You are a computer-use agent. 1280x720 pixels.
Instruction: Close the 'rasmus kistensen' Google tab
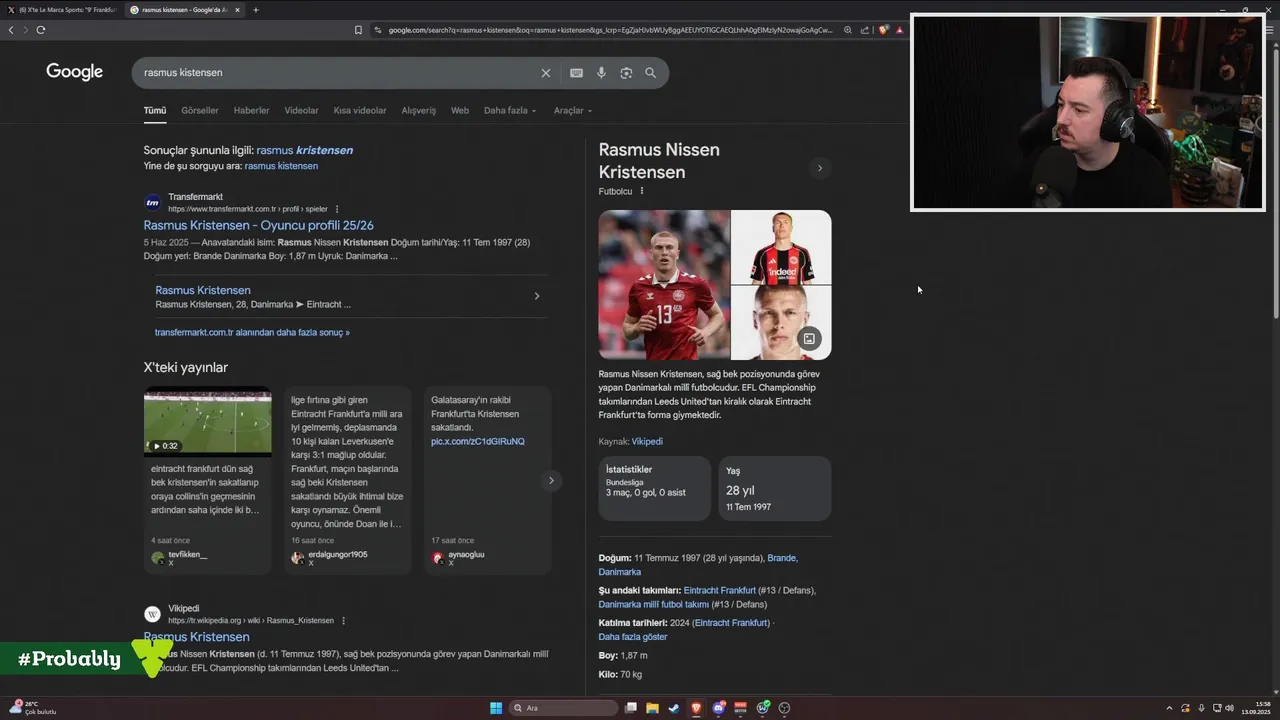[237, 10]
